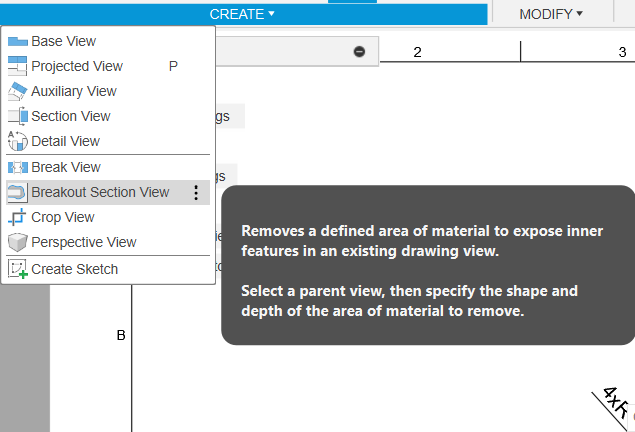
Task: Choose Breakout Section View from the menu
Action: [x=100, y=192]
